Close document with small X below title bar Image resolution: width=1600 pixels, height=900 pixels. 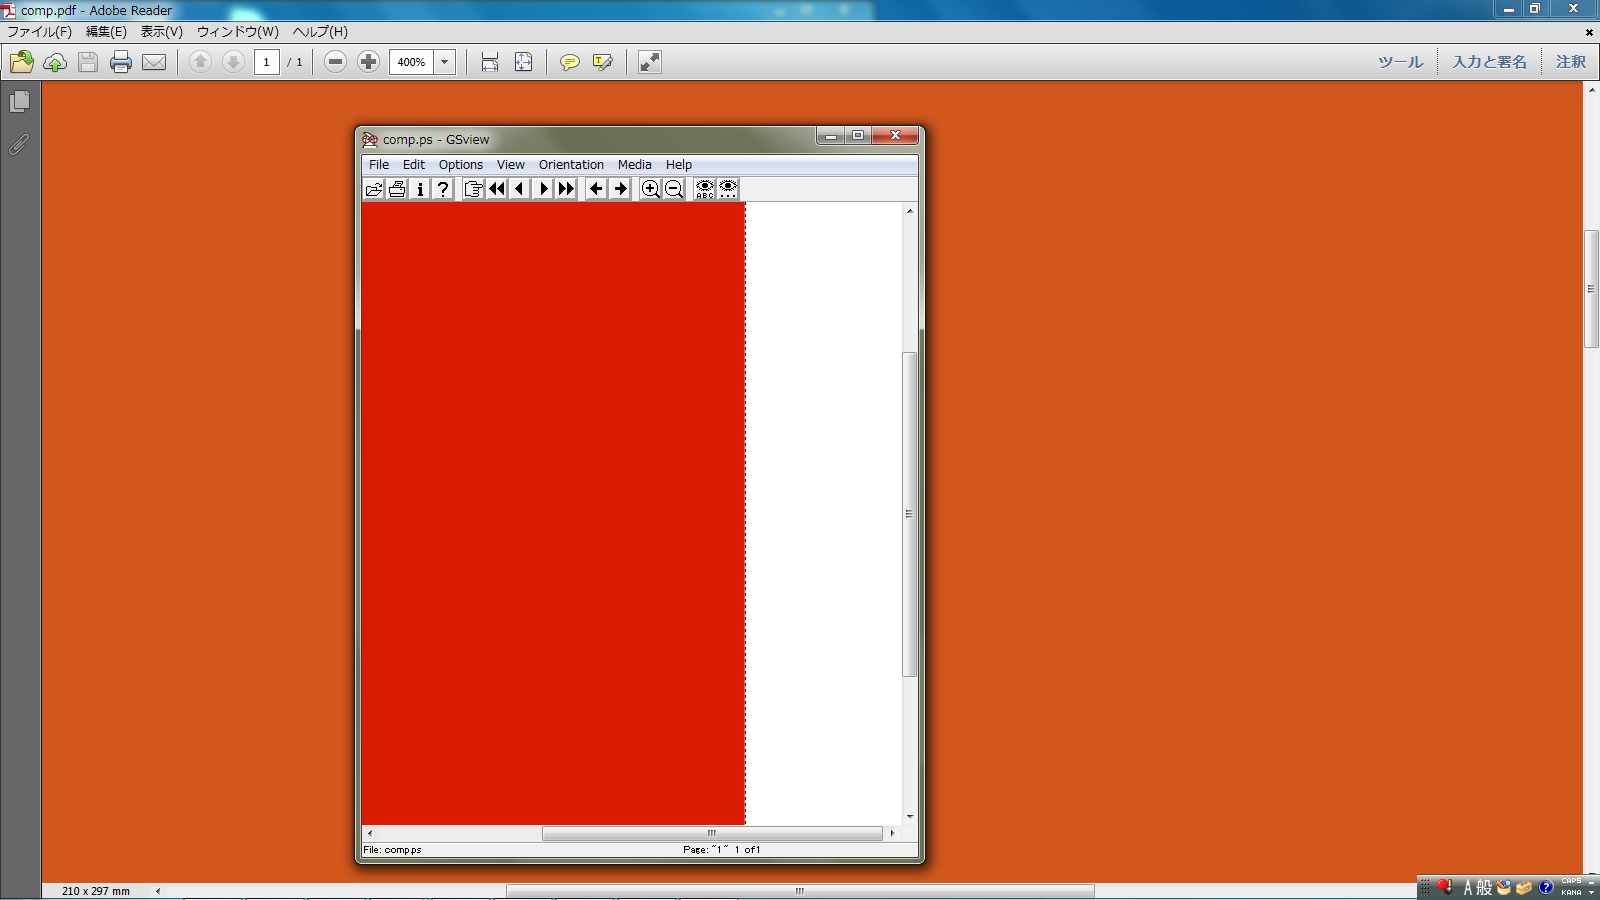click(1589, 32)
